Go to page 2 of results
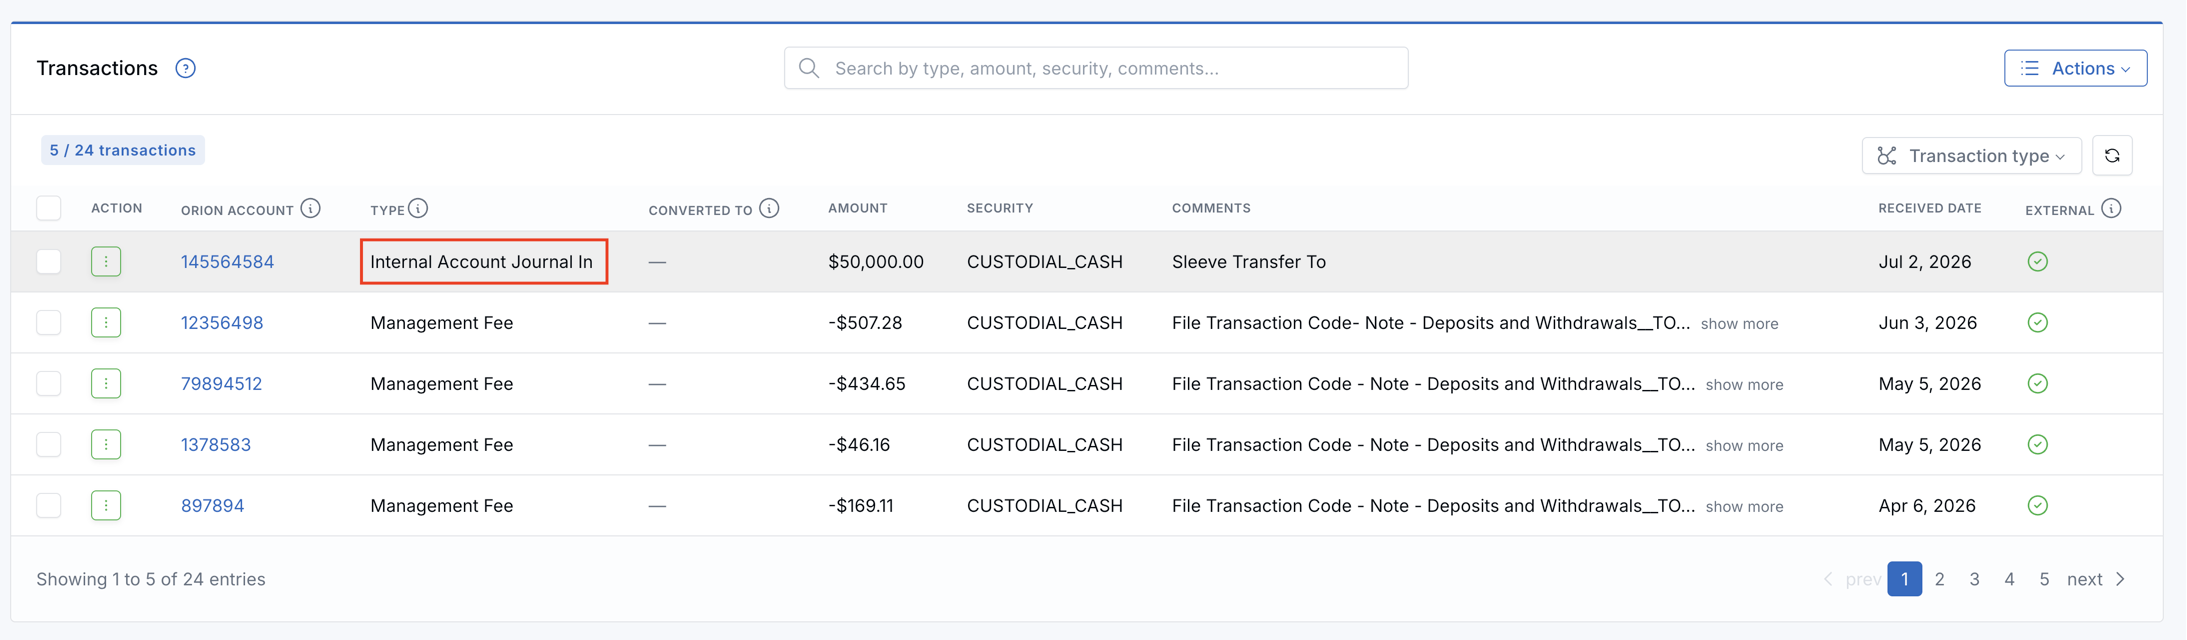2187x640 pixels. 1939,579
